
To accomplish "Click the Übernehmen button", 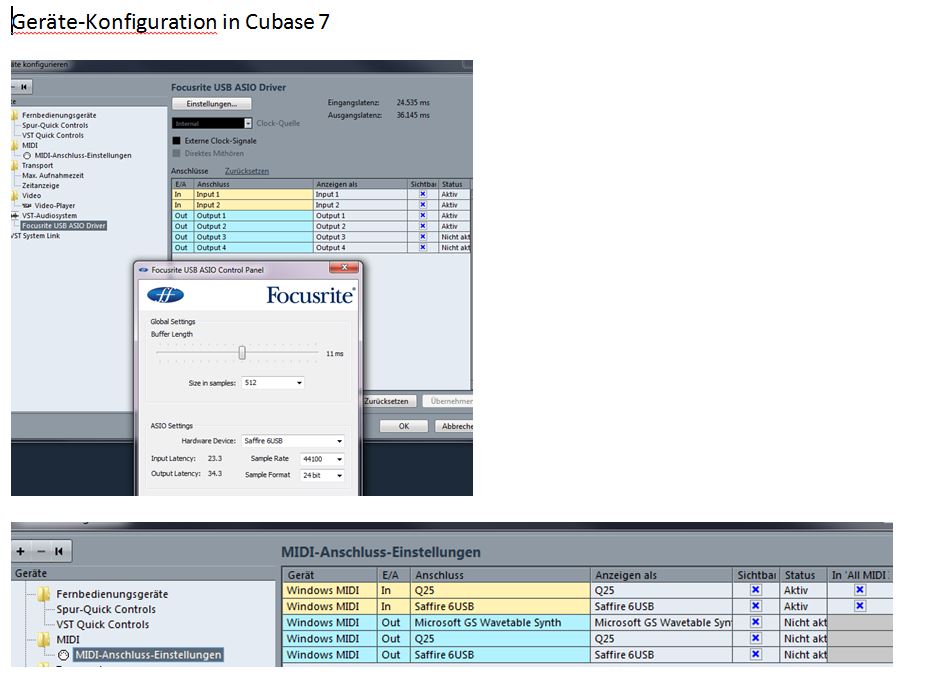I will click(448, 401).
